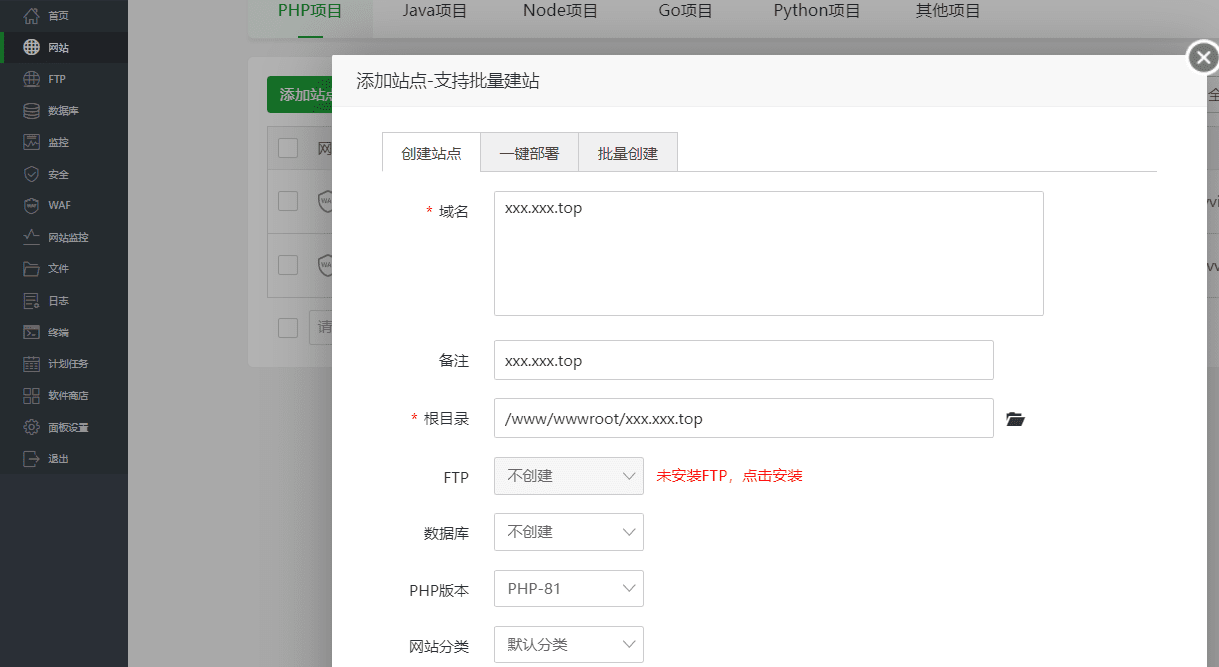
Task: Expand the 数据库 dropdown in dialog
Action: (568, 532)
